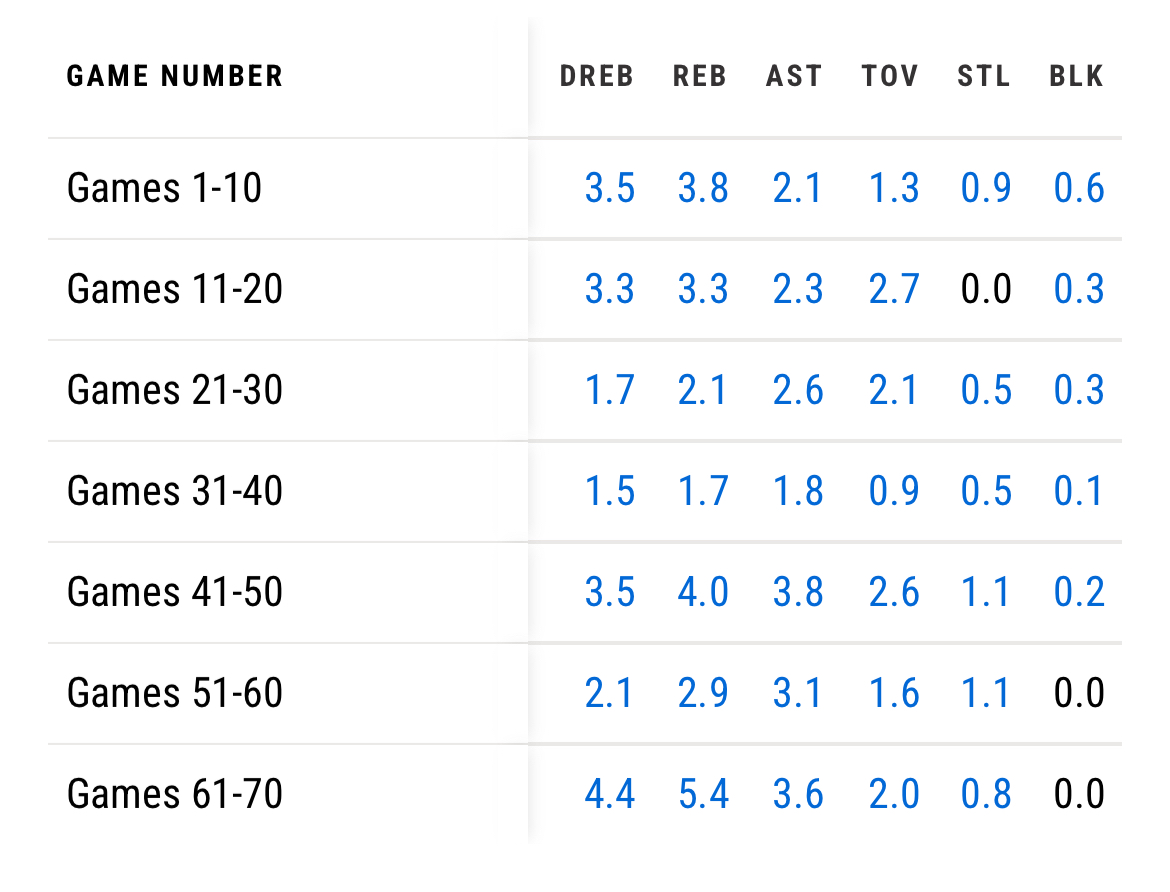Click Games 11-20 TOV value 2.7
This screenshot has width=1170, height=892.
tap(894, 289)
